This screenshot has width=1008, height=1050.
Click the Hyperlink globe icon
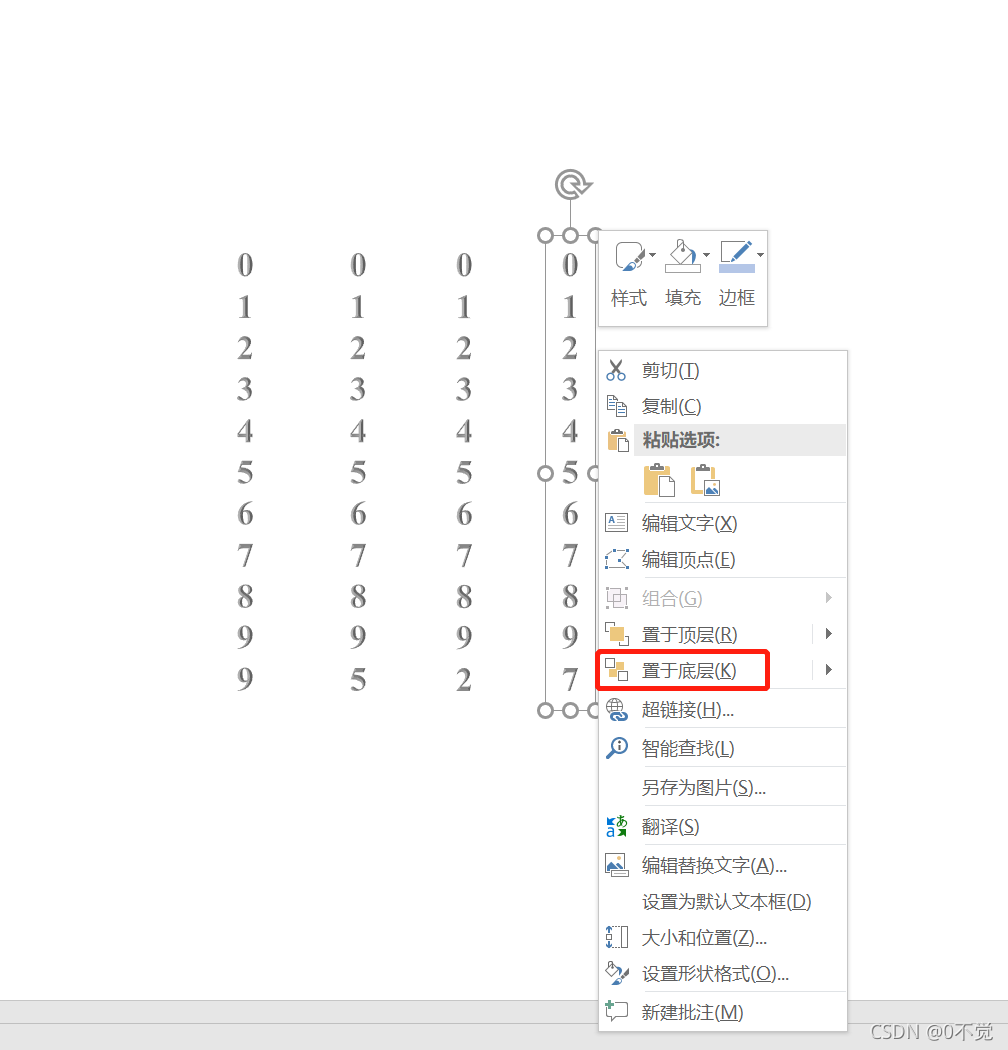point(616,709)
